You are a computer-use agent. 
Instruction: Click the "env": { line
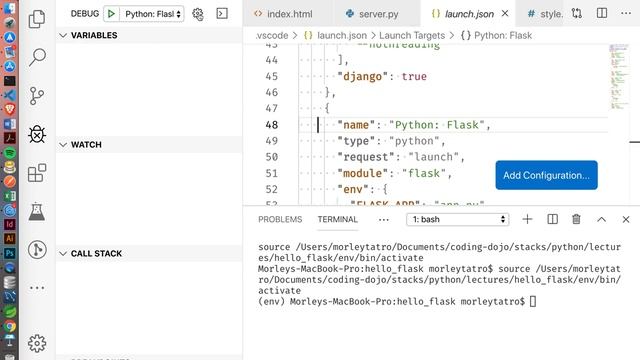coord(362,189)
